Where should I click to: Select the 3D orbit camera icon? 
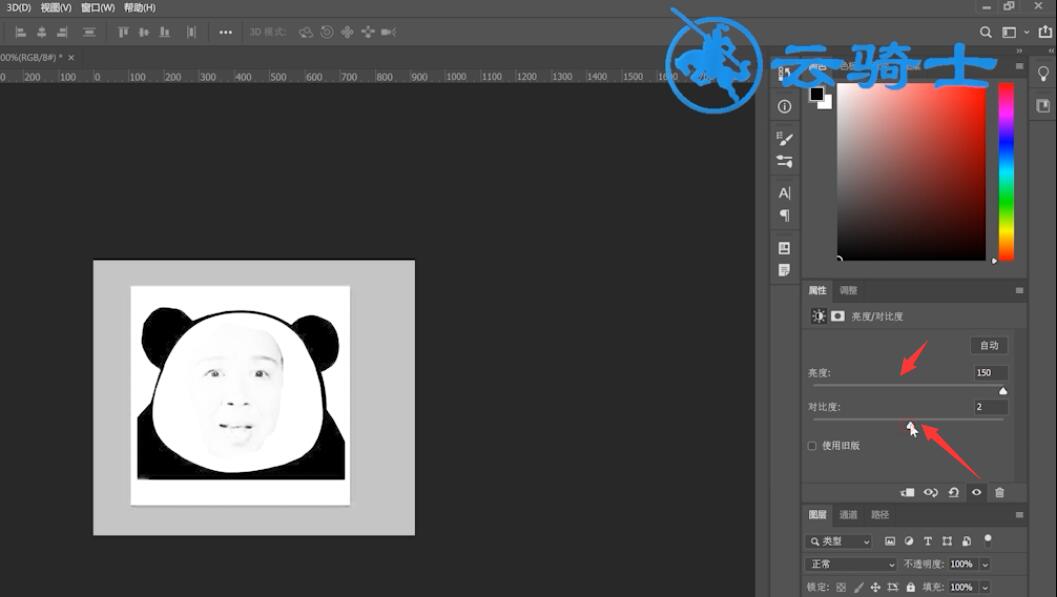point(305,32)
